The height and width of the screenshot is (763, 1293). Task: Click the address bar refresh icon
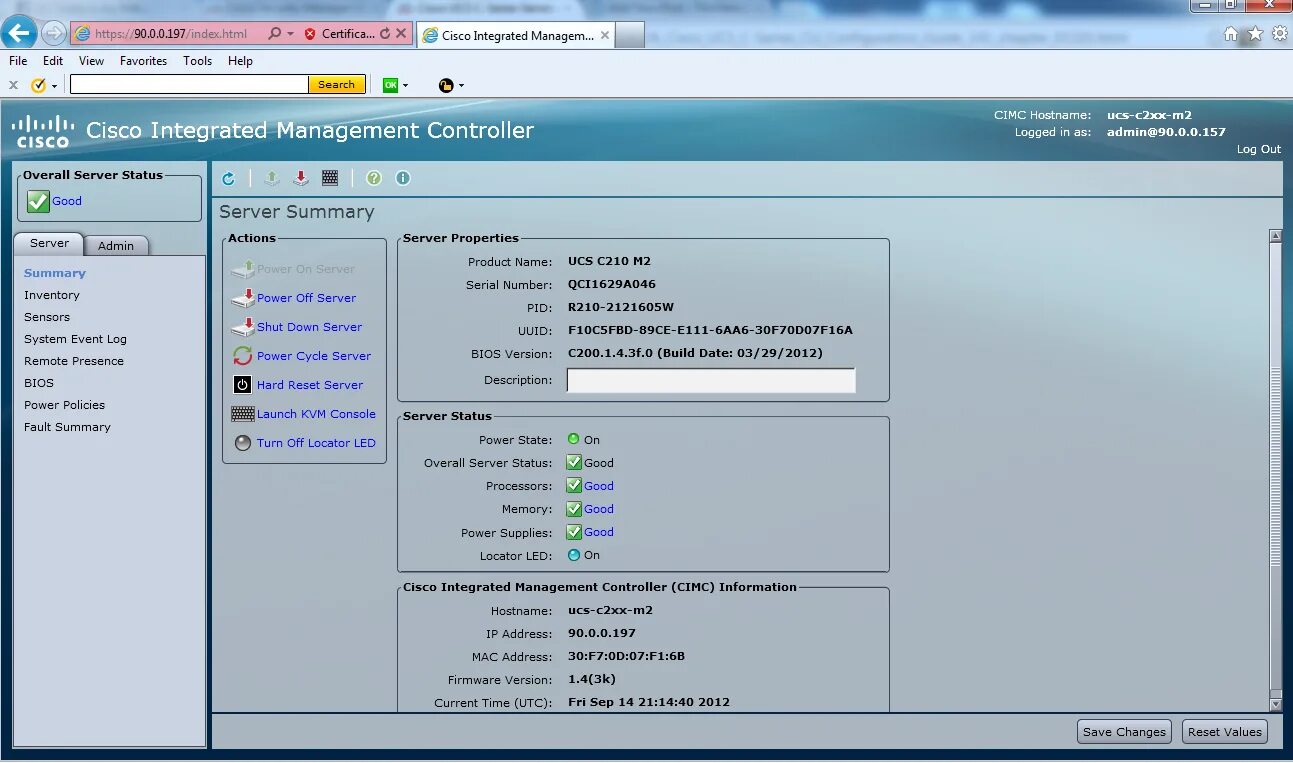pos(385,34)
